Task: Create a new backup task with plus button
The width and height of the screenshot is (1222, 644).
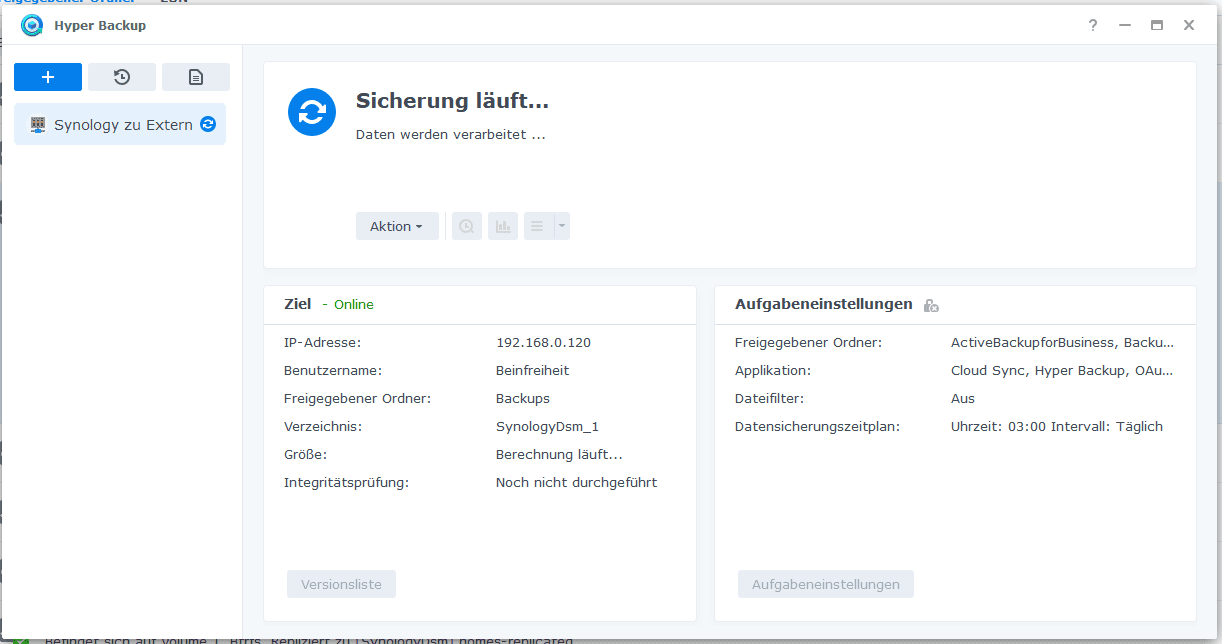Action: 48,77
